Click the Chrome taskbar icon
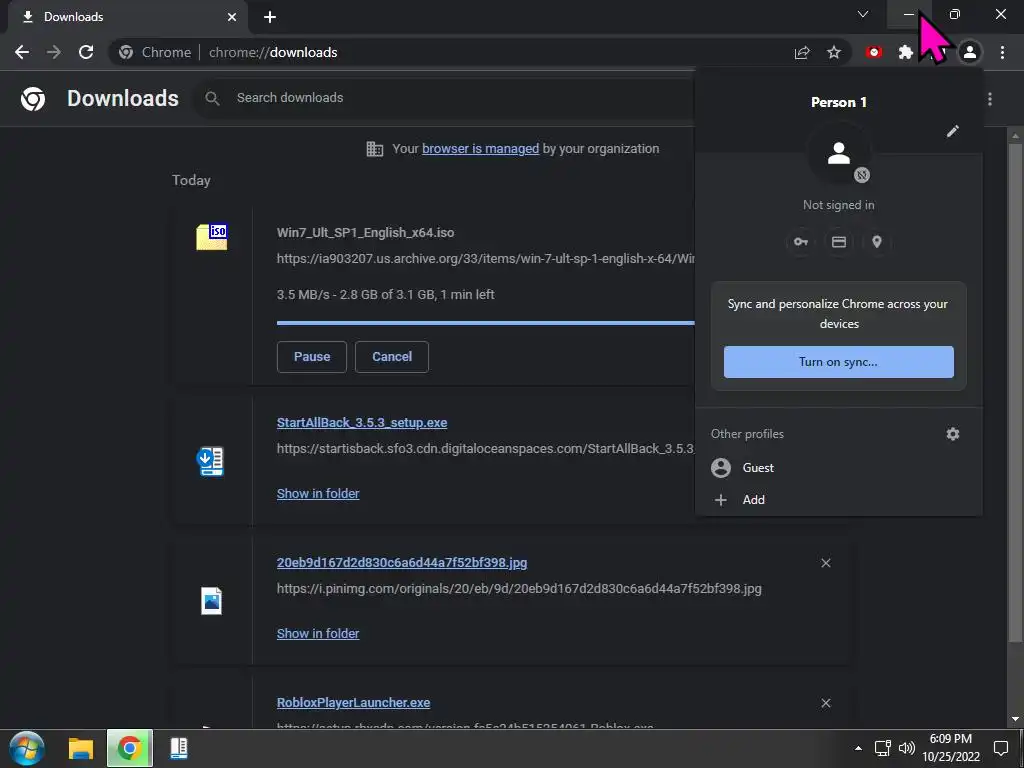The height and width of the screenshot is (768, 1024). (129, 748)
